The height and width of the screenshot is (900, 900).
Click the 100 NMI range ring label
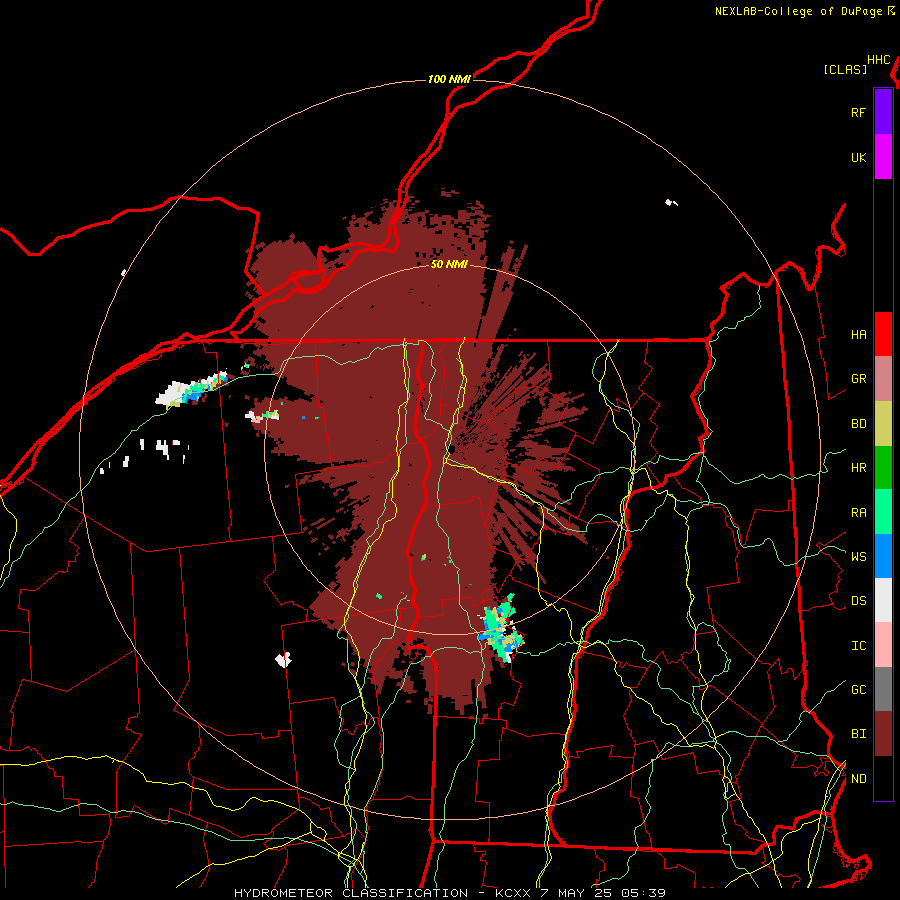pos(449,79)
